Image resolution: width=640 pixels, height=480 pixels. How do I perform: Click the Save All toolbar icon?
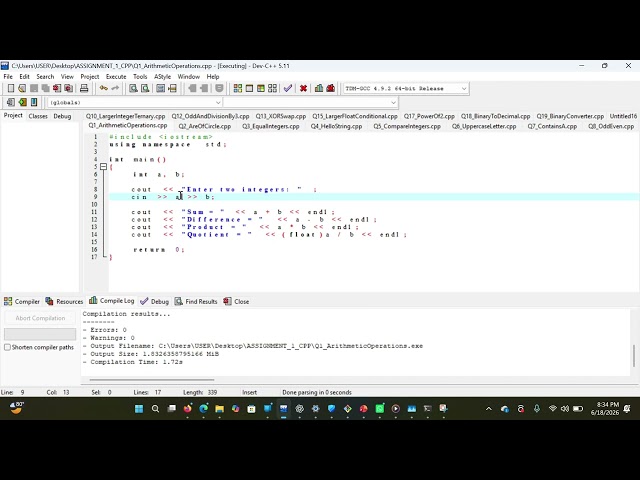(45, 88)
